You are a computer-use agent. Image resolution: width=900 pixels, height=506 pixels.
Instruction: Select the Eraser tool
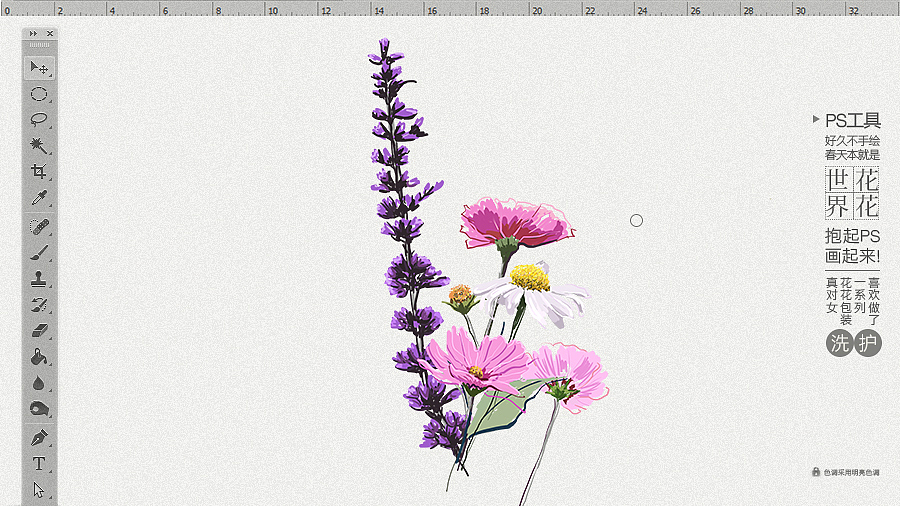39,330
